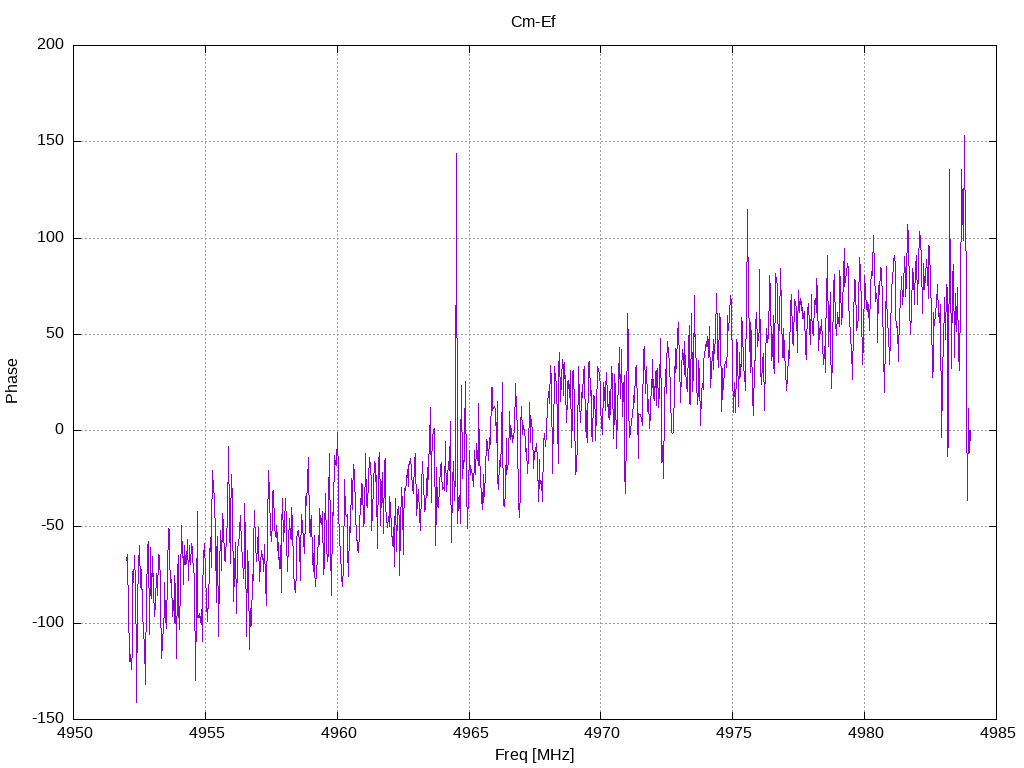Click y-axis tick value 100
Image resolution: width=1024 pixels, height=768 pixels.
[x=51, y=237]
